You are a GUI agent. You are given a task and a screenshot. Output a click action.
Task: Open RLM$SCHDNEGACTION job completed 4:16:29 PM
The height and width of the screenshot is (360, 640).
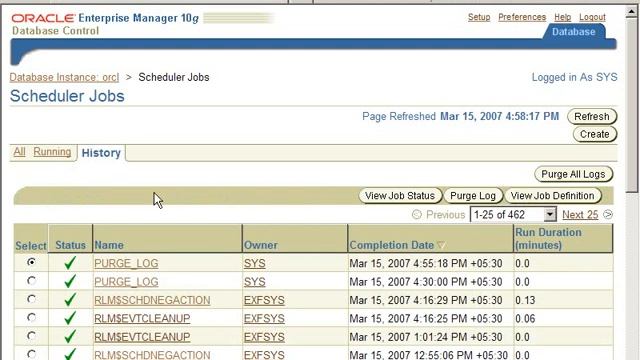pos(152,300)
